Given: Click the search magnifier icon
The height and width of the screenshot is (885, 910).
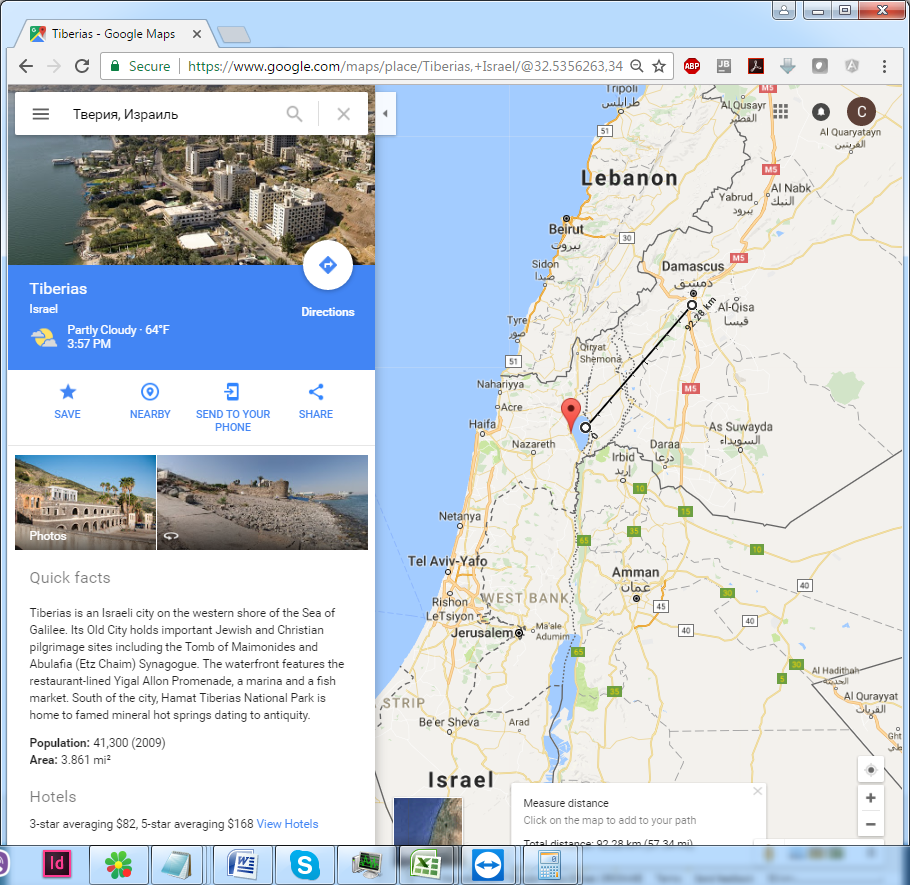Looking at the screenshot, I should pos(294,114).
